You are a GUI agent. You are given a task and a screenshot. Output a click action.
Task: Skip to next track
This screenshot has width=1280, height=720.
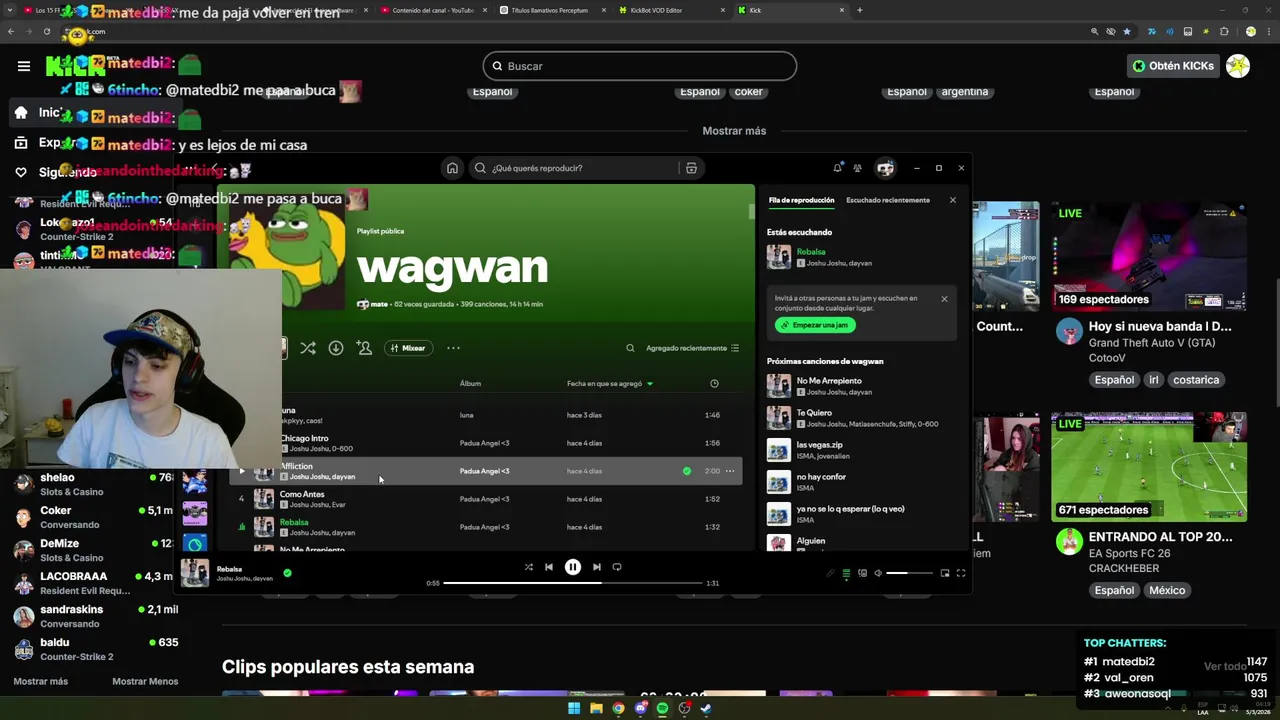(x=597, y=567)
